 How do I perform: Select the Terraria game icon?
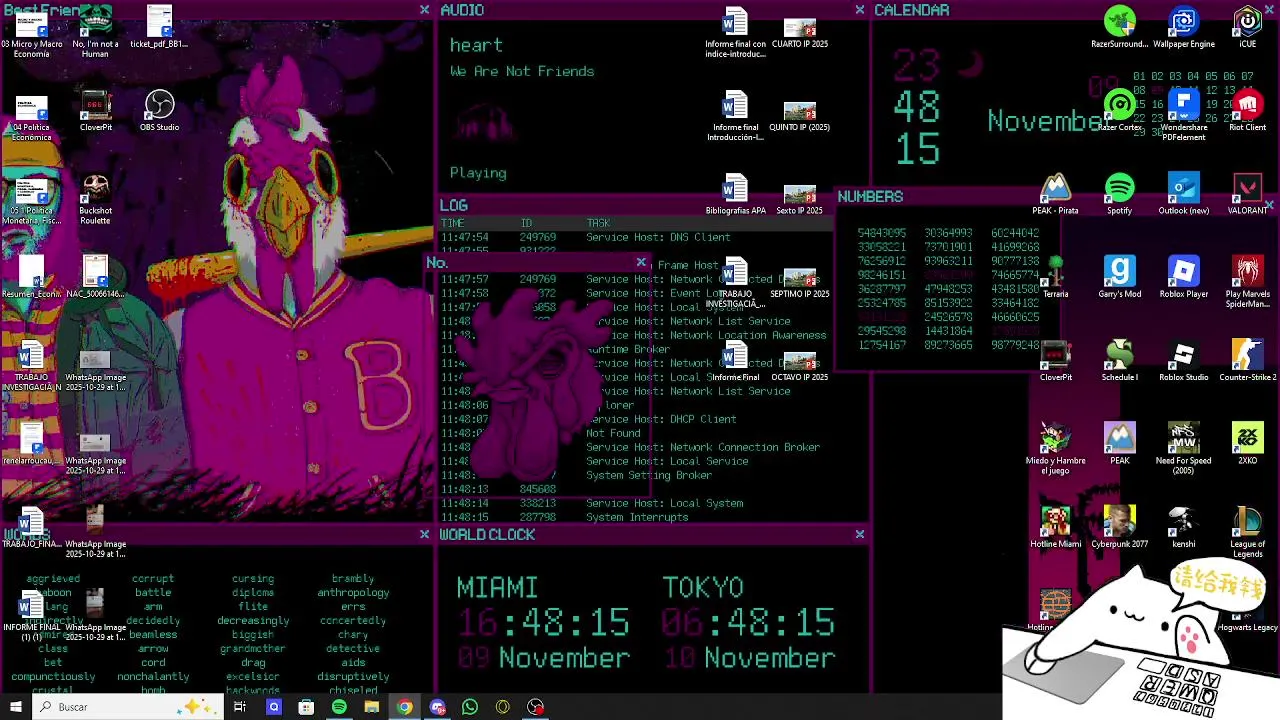pyautogui.click(x=1055, y=277)
